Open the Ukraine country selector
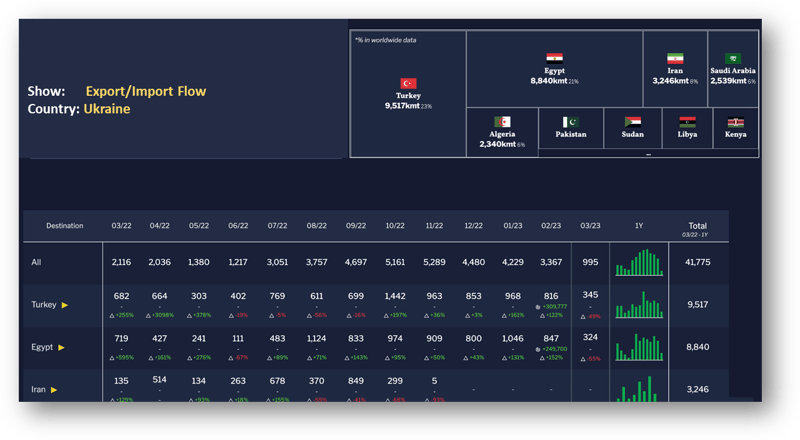800x440 pixels. tap(107, 109)
